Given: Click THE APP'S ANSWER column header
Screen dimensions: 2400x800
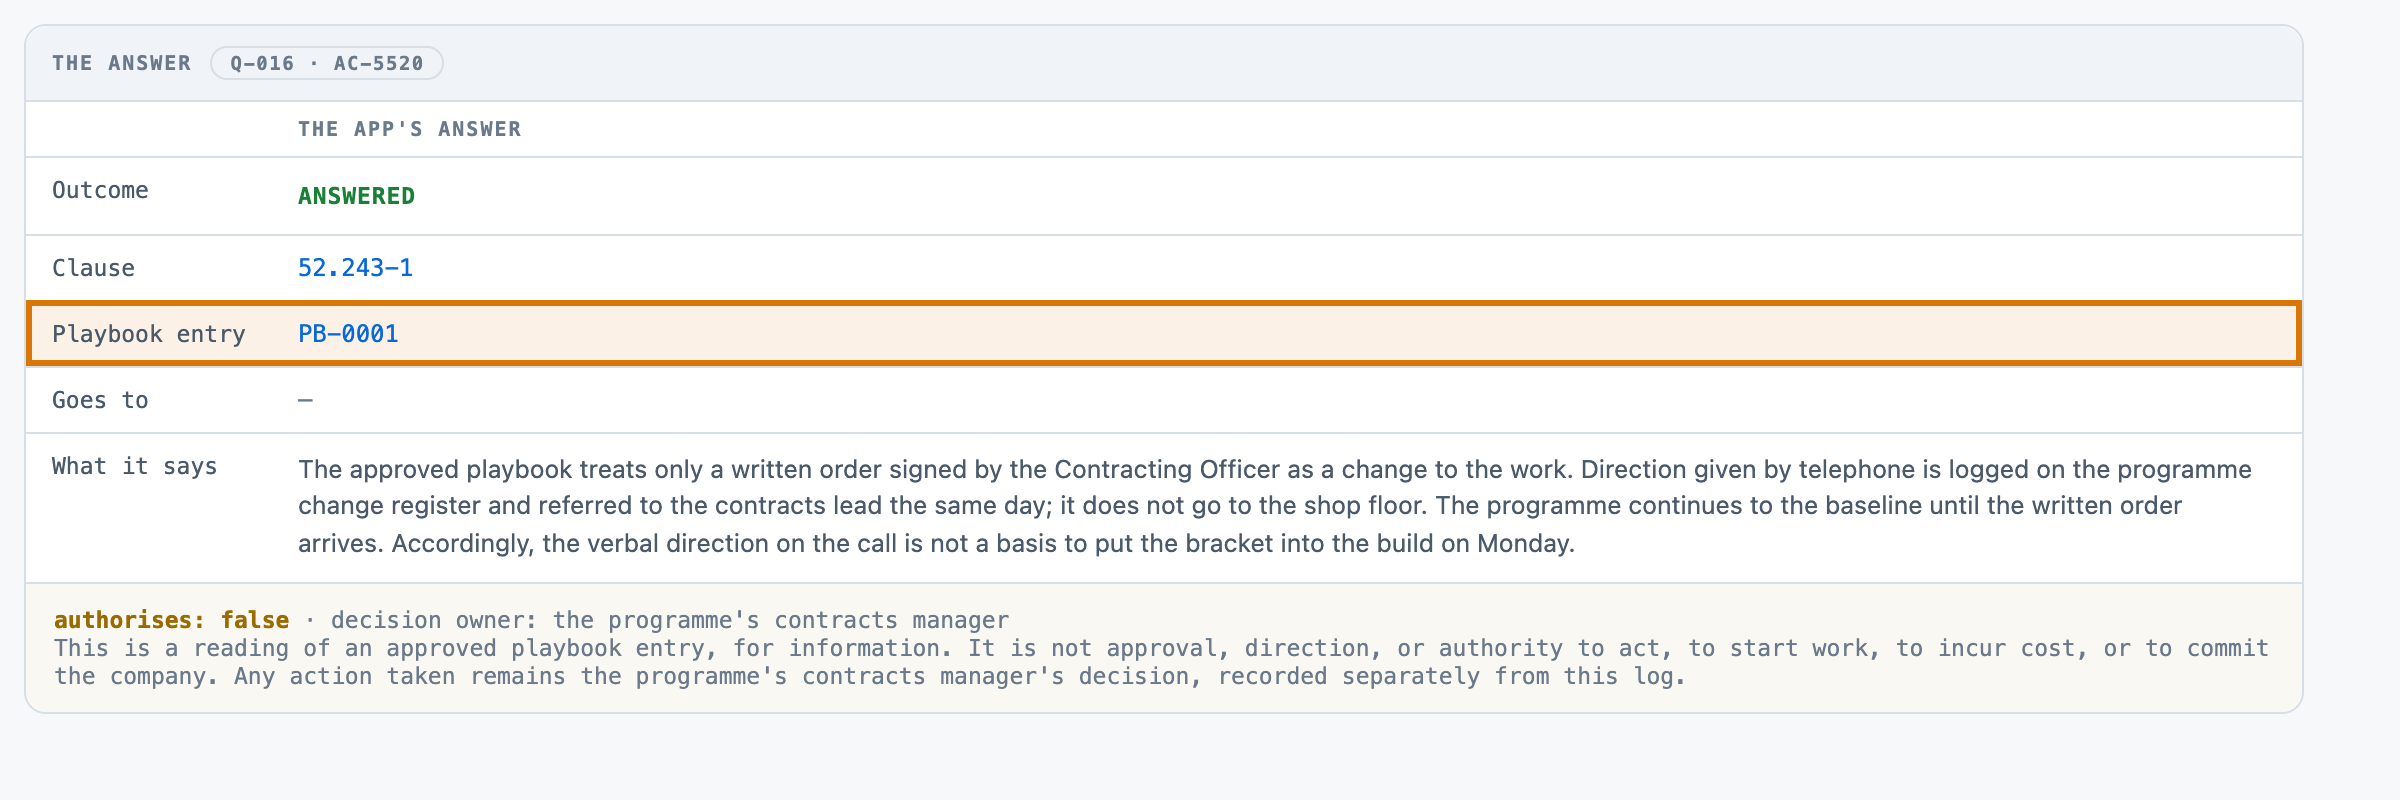Looking at the screenshot, I should (x=409, y=129).
